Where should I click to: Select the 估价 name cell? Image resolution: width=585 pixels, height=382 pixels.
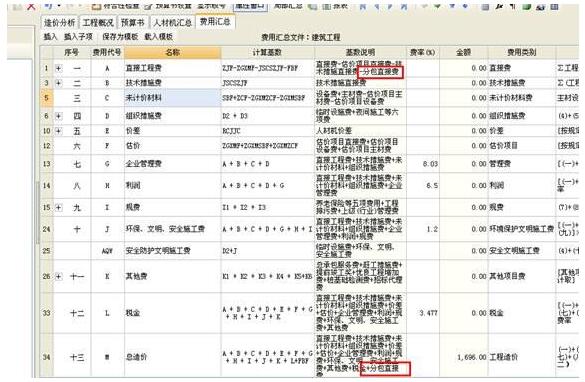click(x=172, y=146)
